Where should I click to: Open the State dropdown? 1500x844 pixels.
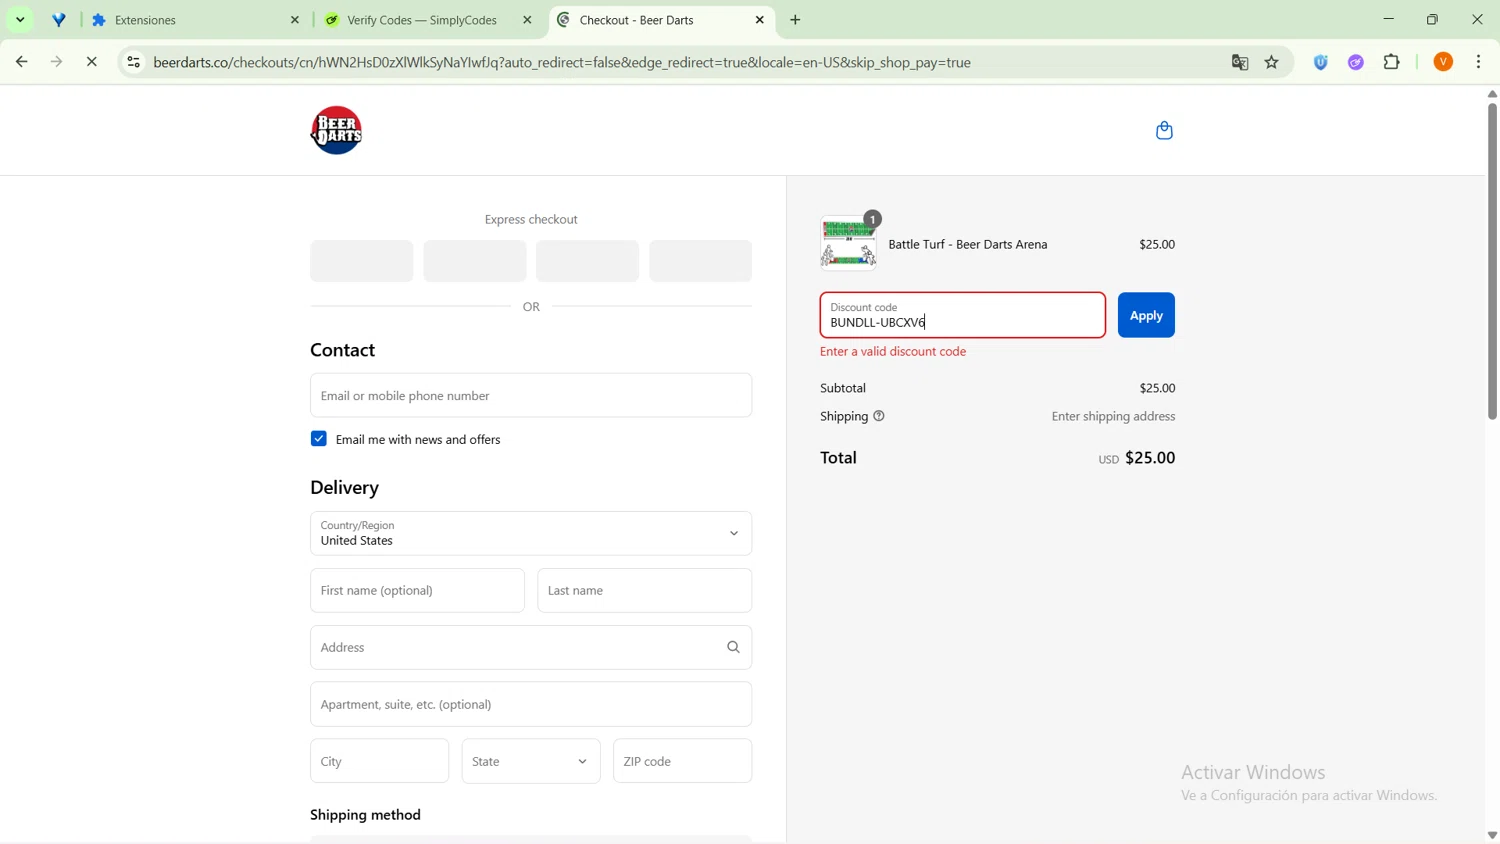point(531,761)
